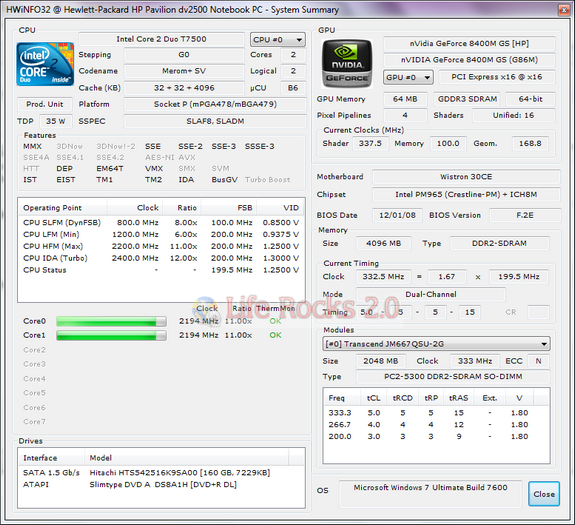Select the Slimtype DVD A DS8A1H drive row
The image size is (575, 525).
161,485
